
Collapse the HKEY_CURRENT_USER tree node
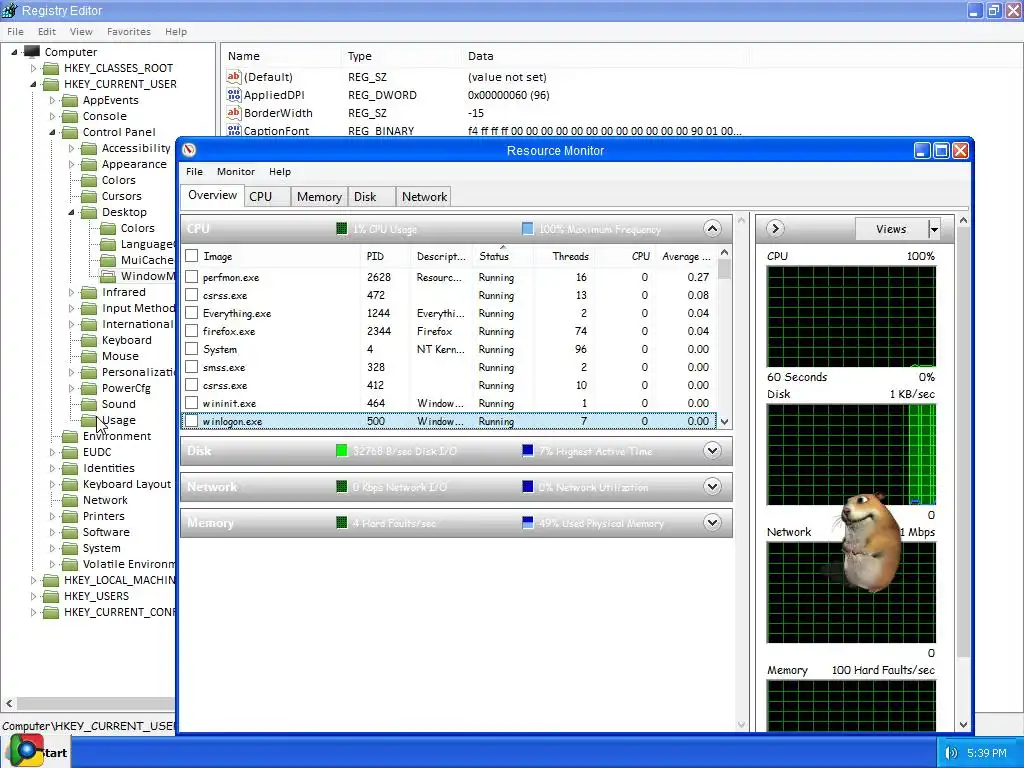pyautogui.click(x=33, y=84)
